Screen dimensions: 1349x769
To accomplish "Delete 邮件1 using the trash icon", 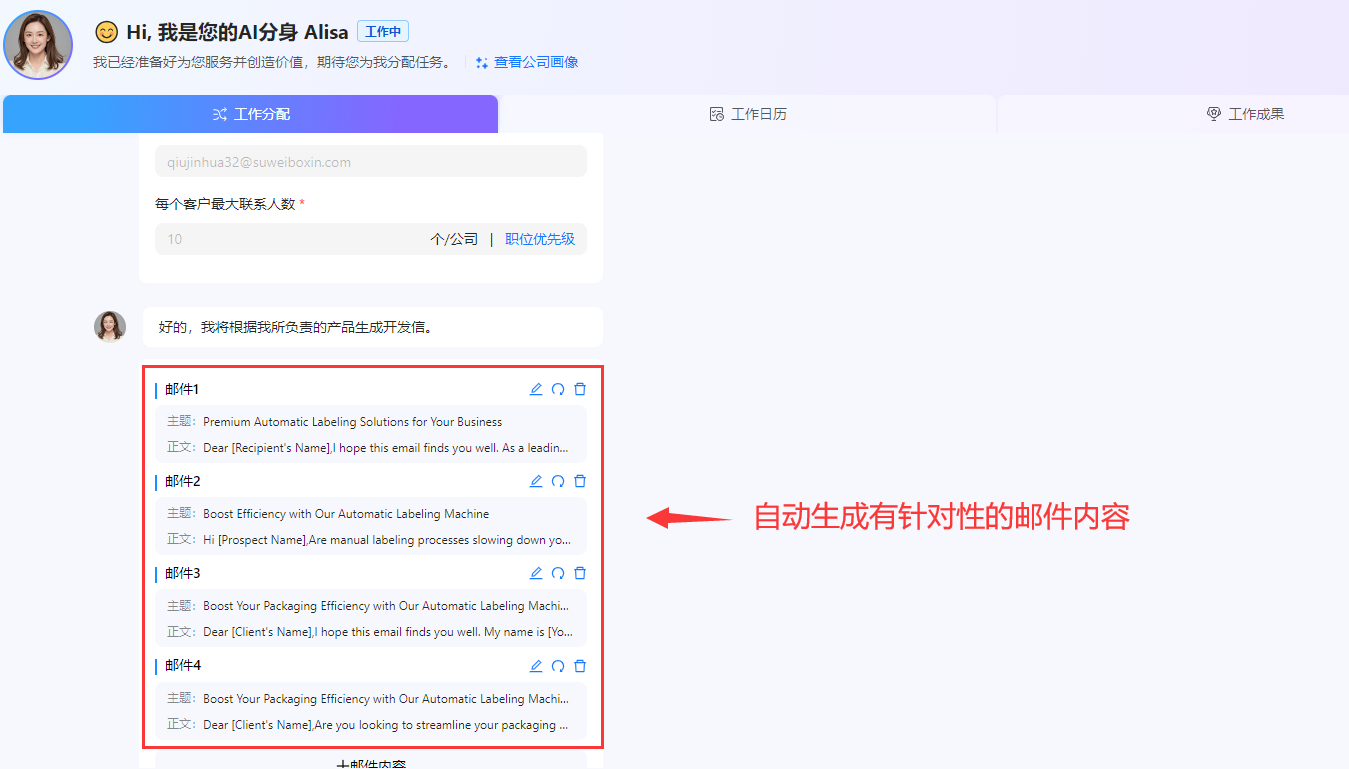I will (x=580, y=389).
